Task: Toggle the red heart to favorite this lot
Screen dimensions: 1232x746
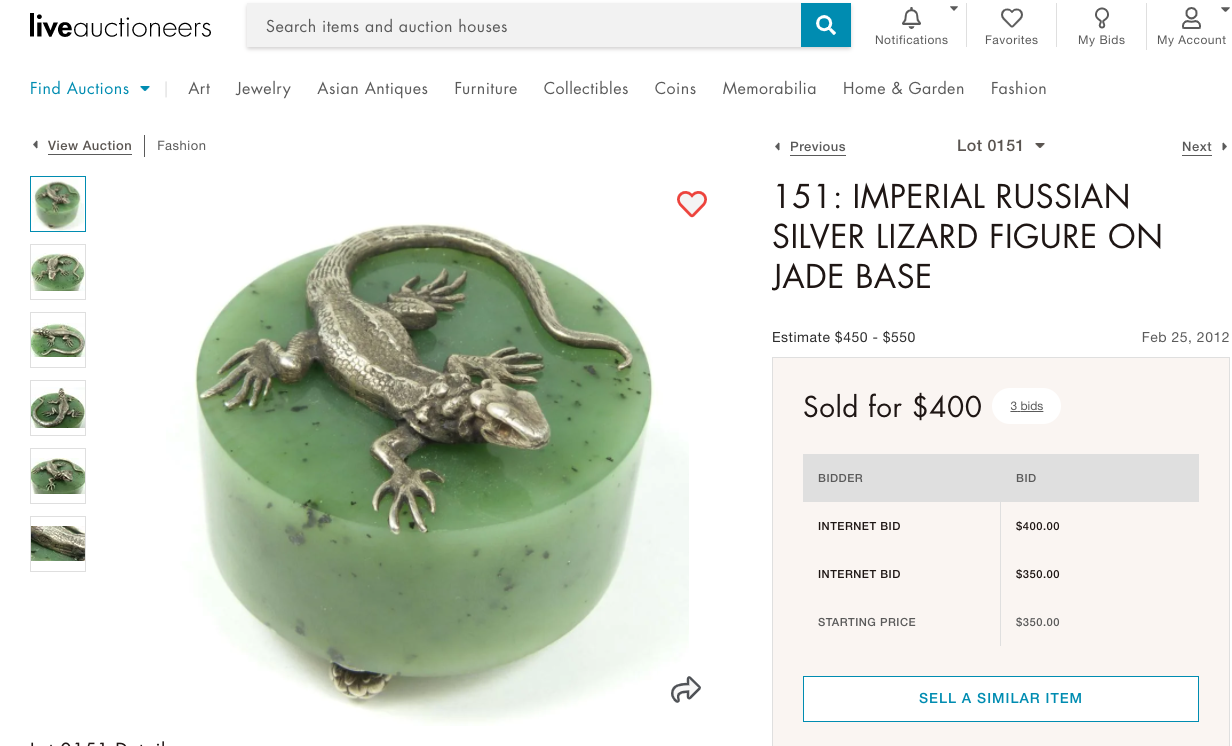Action: [692, 204]
